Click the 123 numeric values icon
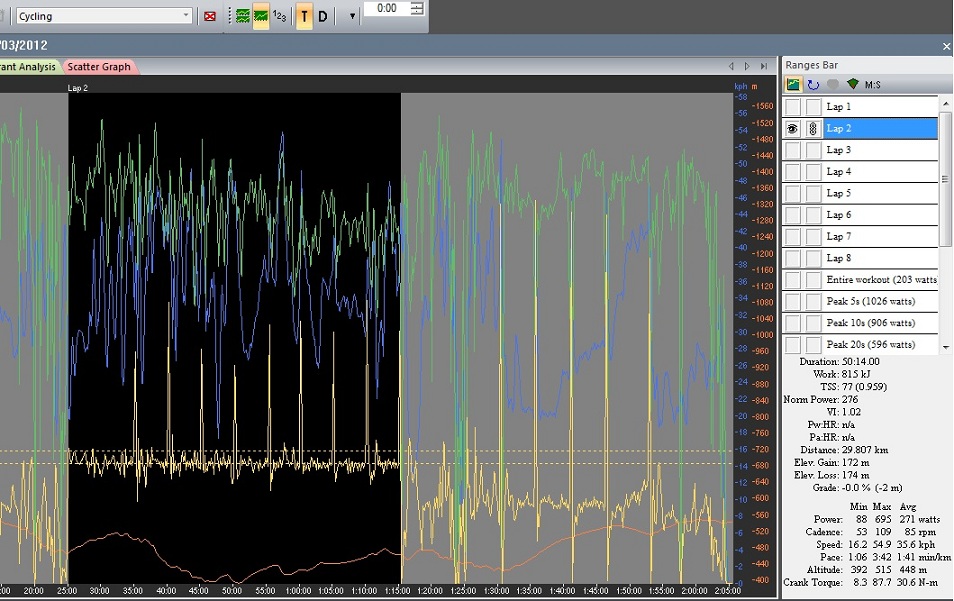Image resolution: width=954 pixels, height=601 pixels. click(279, 16)
